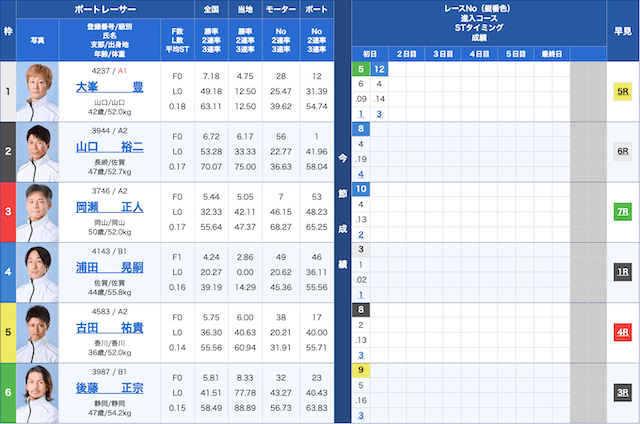640x424 pixels.
Task: Click green race number 5 cell
Action: click(x=361, y=69)
